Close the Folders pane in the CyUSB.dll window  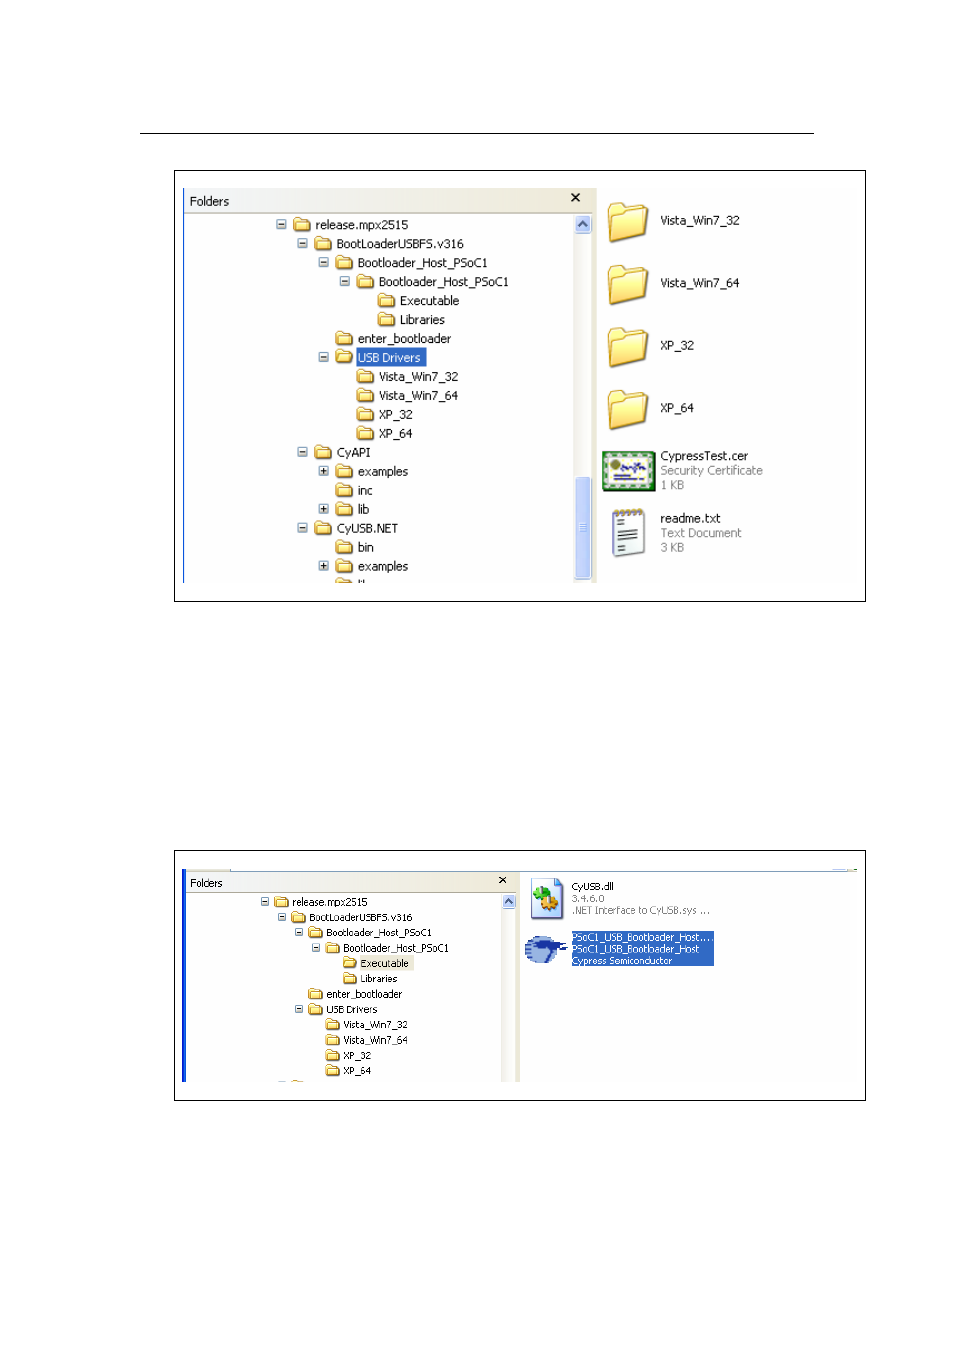[503, 881]
